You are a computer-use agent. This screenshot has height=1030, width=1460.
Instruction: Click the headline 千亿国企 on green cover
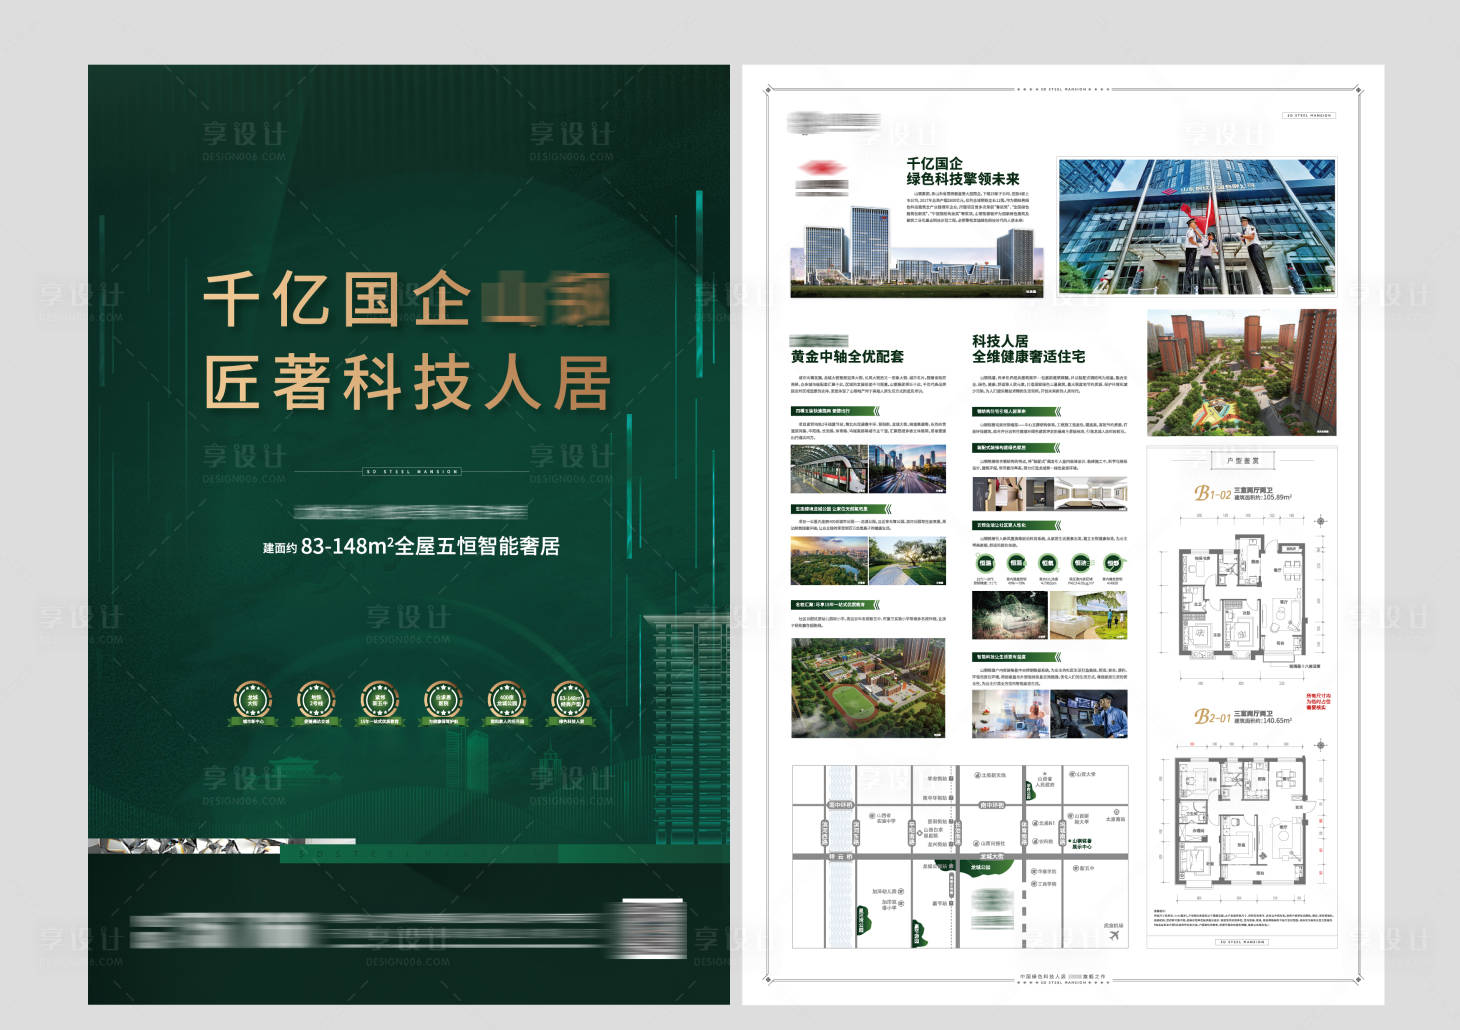[337, 299]
